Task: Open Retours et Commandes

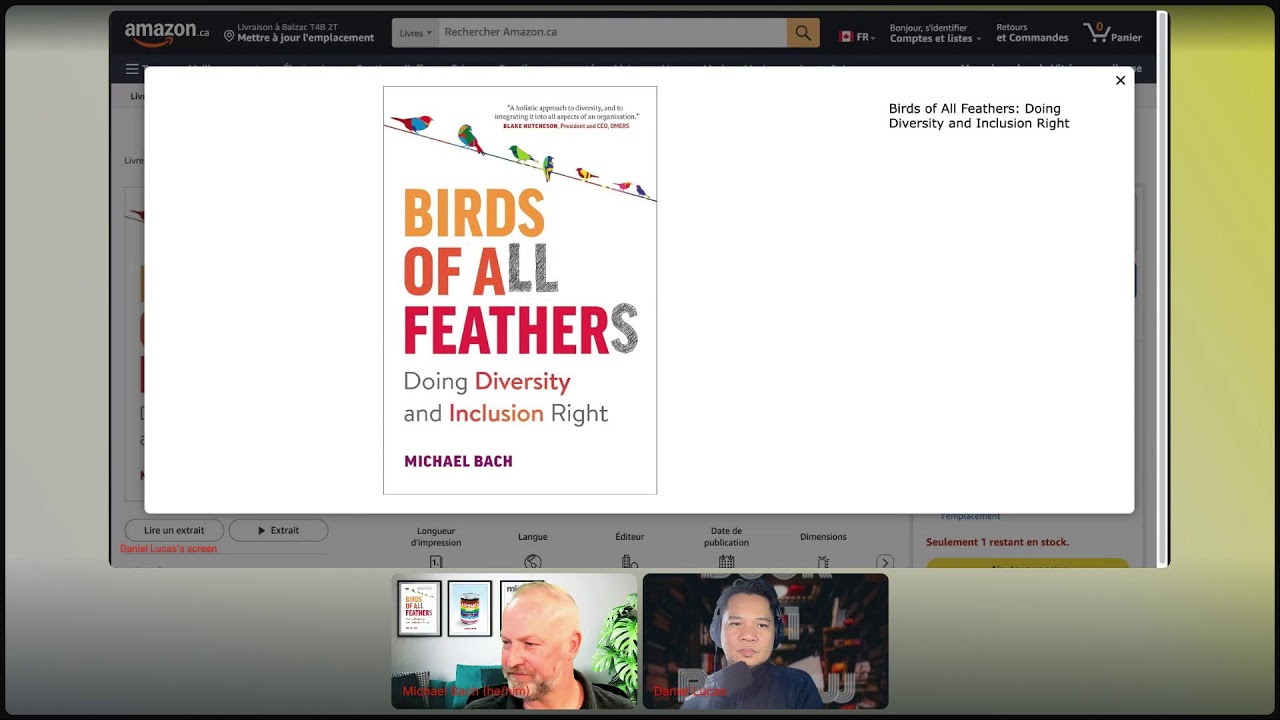Action: [1032, 33]
